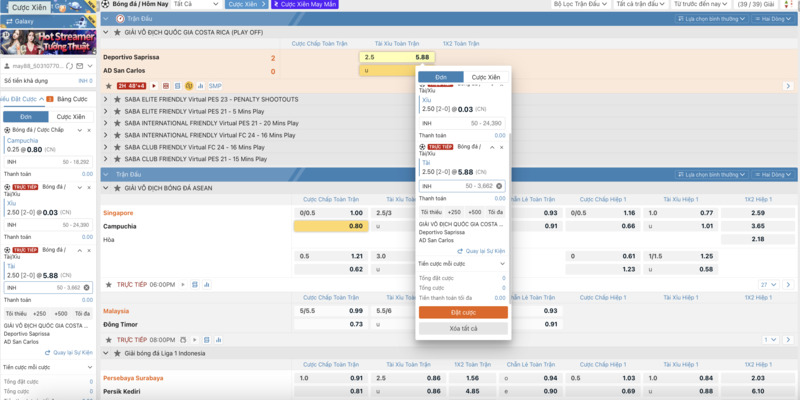
Task: Open the Bảng Cược tab
Action: pyautogui.click(x=72, y=99)
